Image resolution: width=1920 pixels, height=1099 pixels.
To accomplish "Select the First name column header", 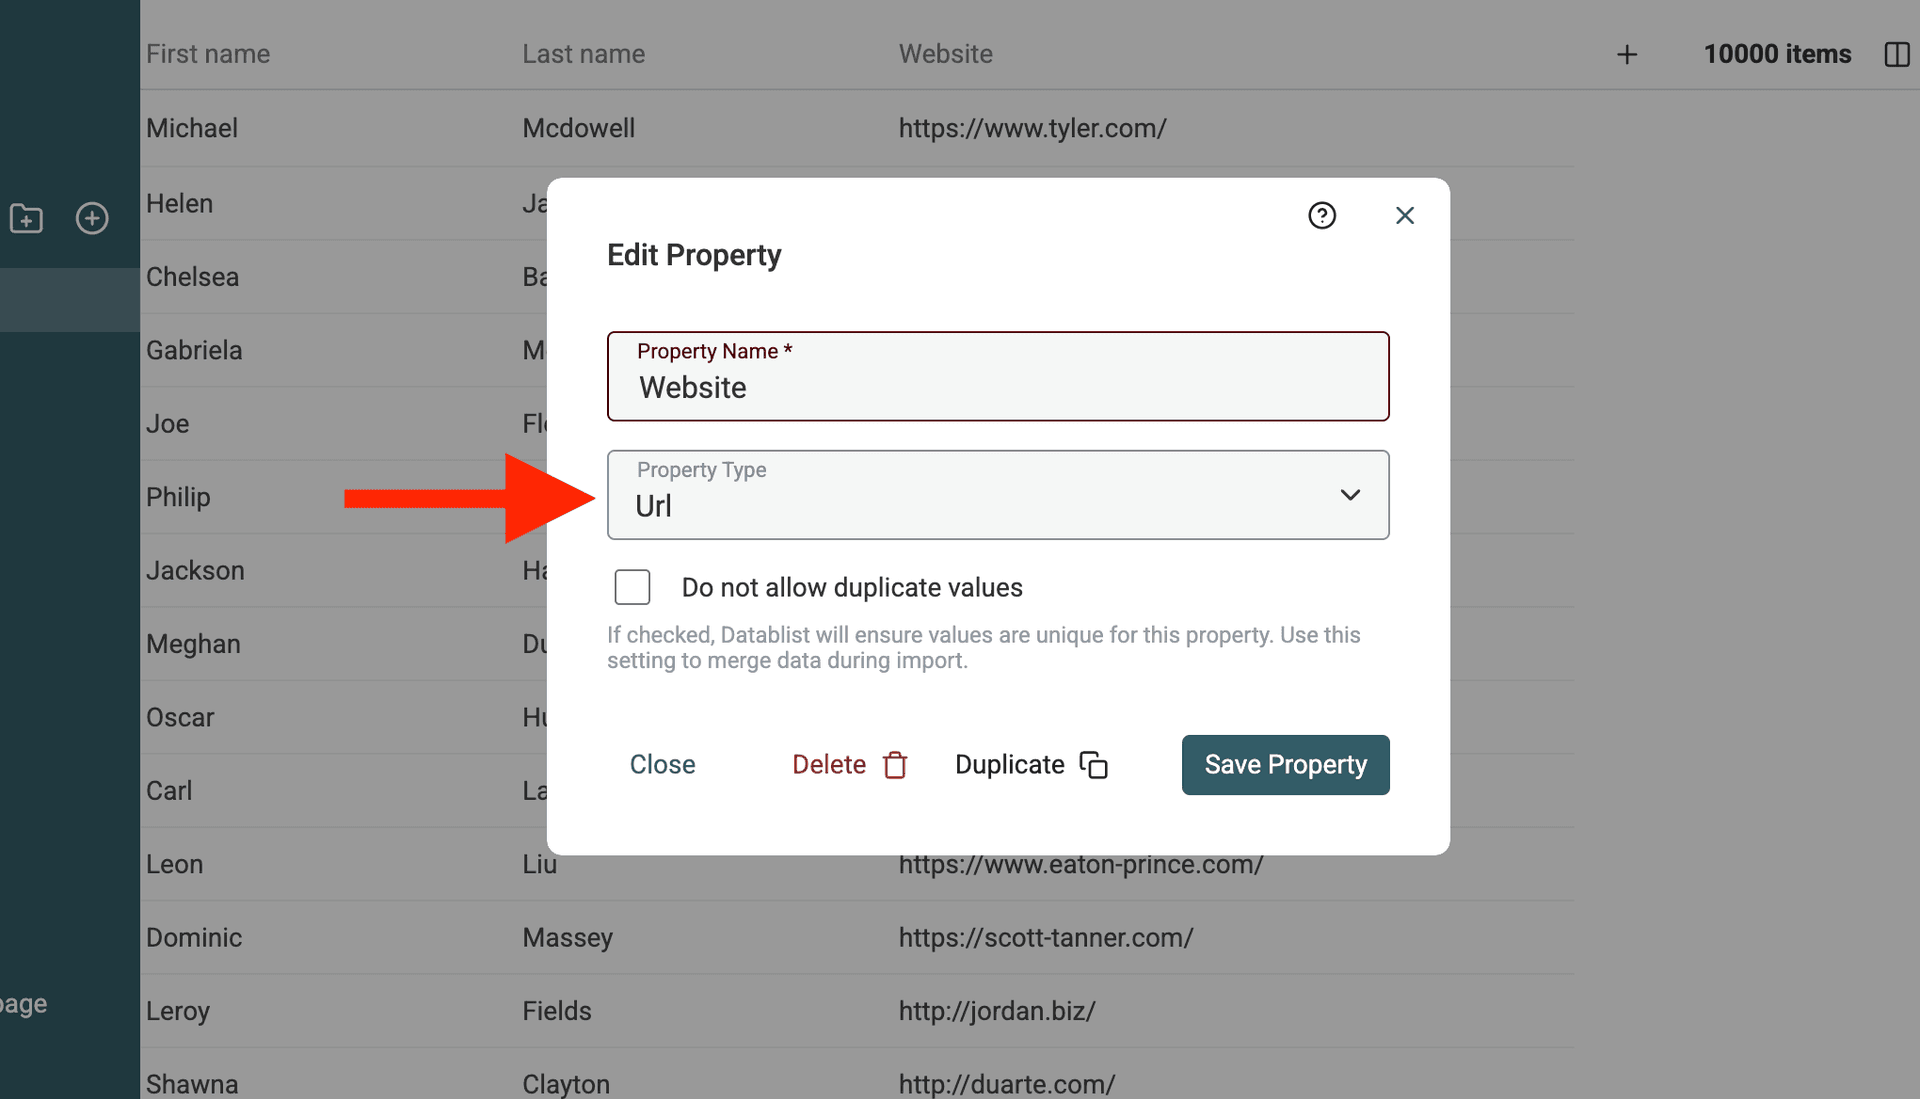I will [208, 53].
